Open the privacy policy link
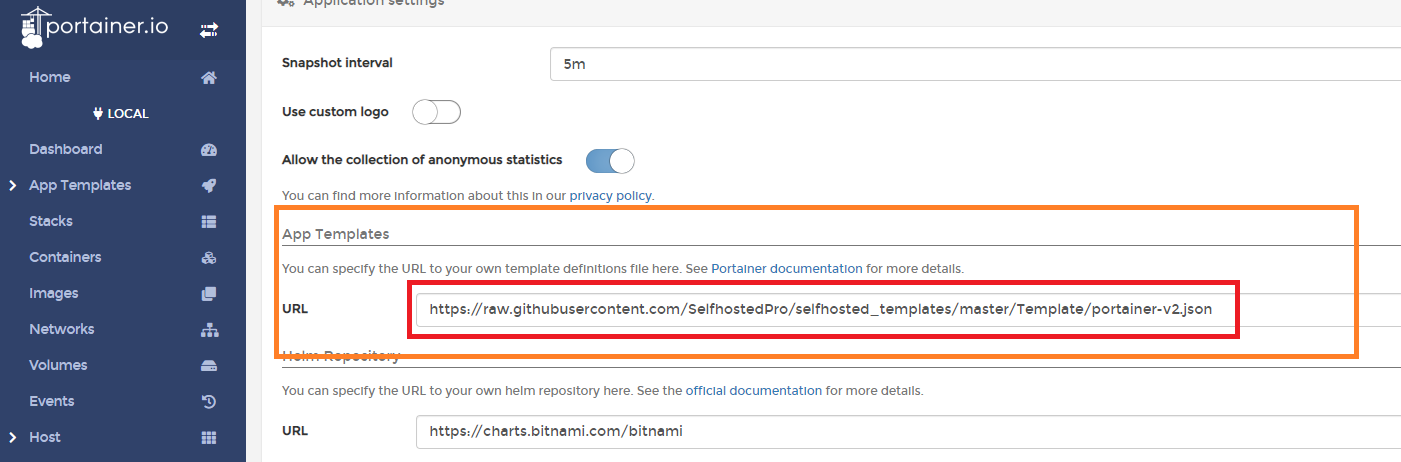The image size is (1401, 462). point(610,195)
